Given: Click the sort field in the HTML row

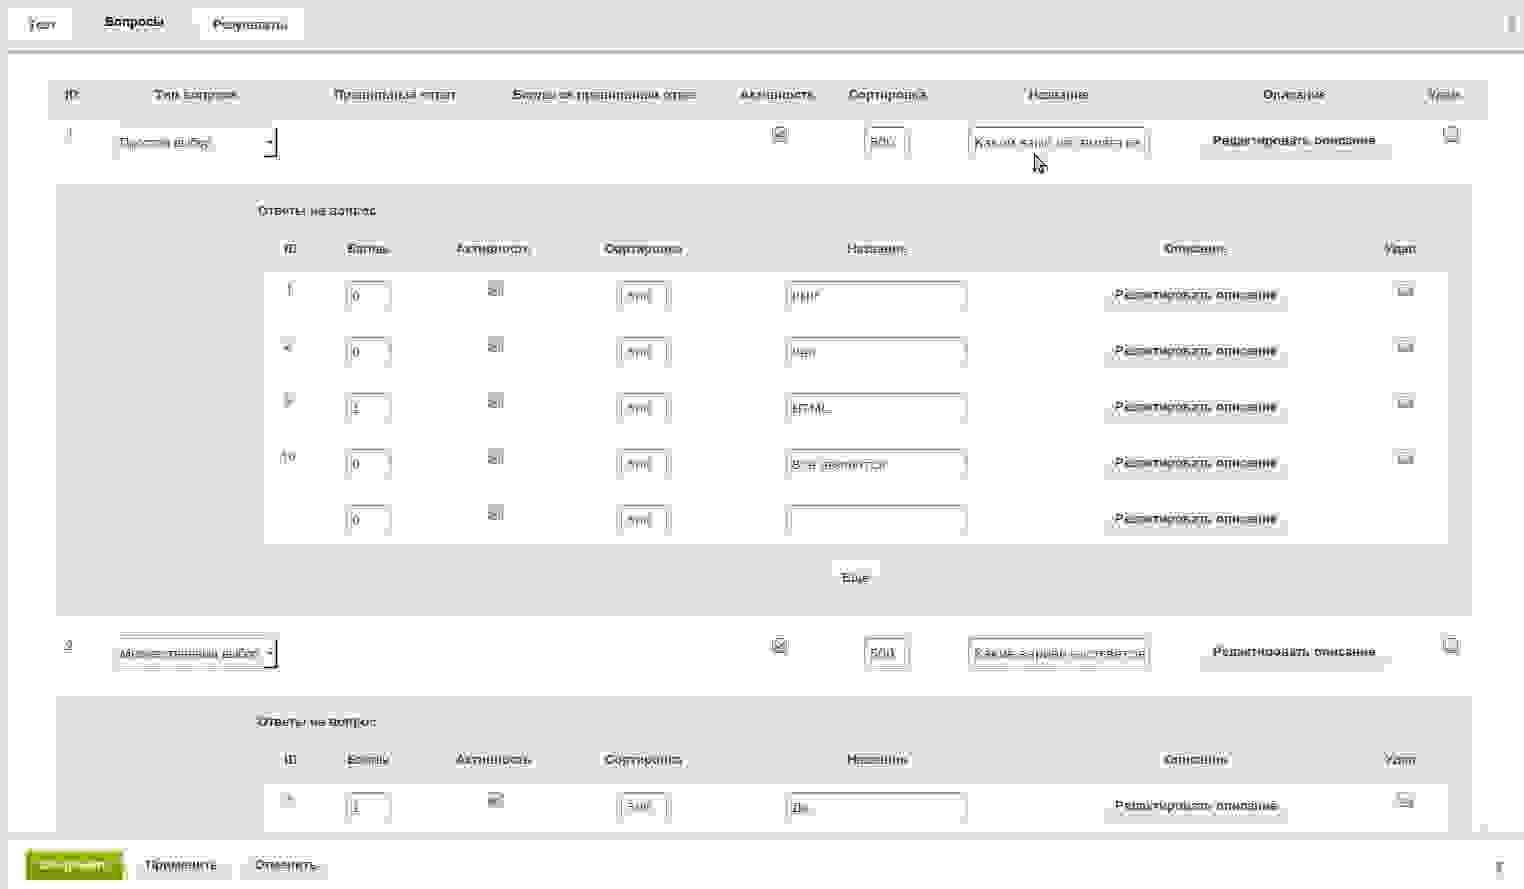Looking at the screenshot, I should 642,408.
